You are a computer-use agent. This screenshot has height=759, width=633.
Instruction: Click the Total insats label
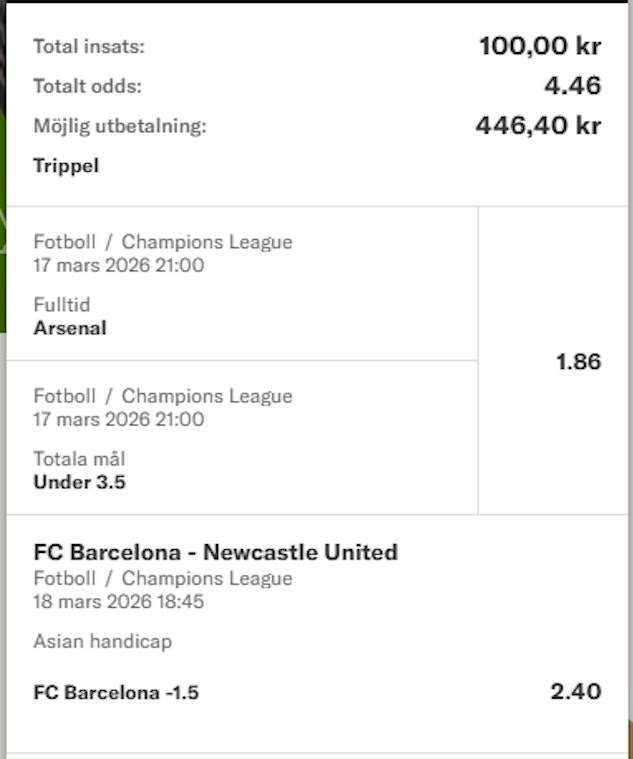[x=88, y=47]
